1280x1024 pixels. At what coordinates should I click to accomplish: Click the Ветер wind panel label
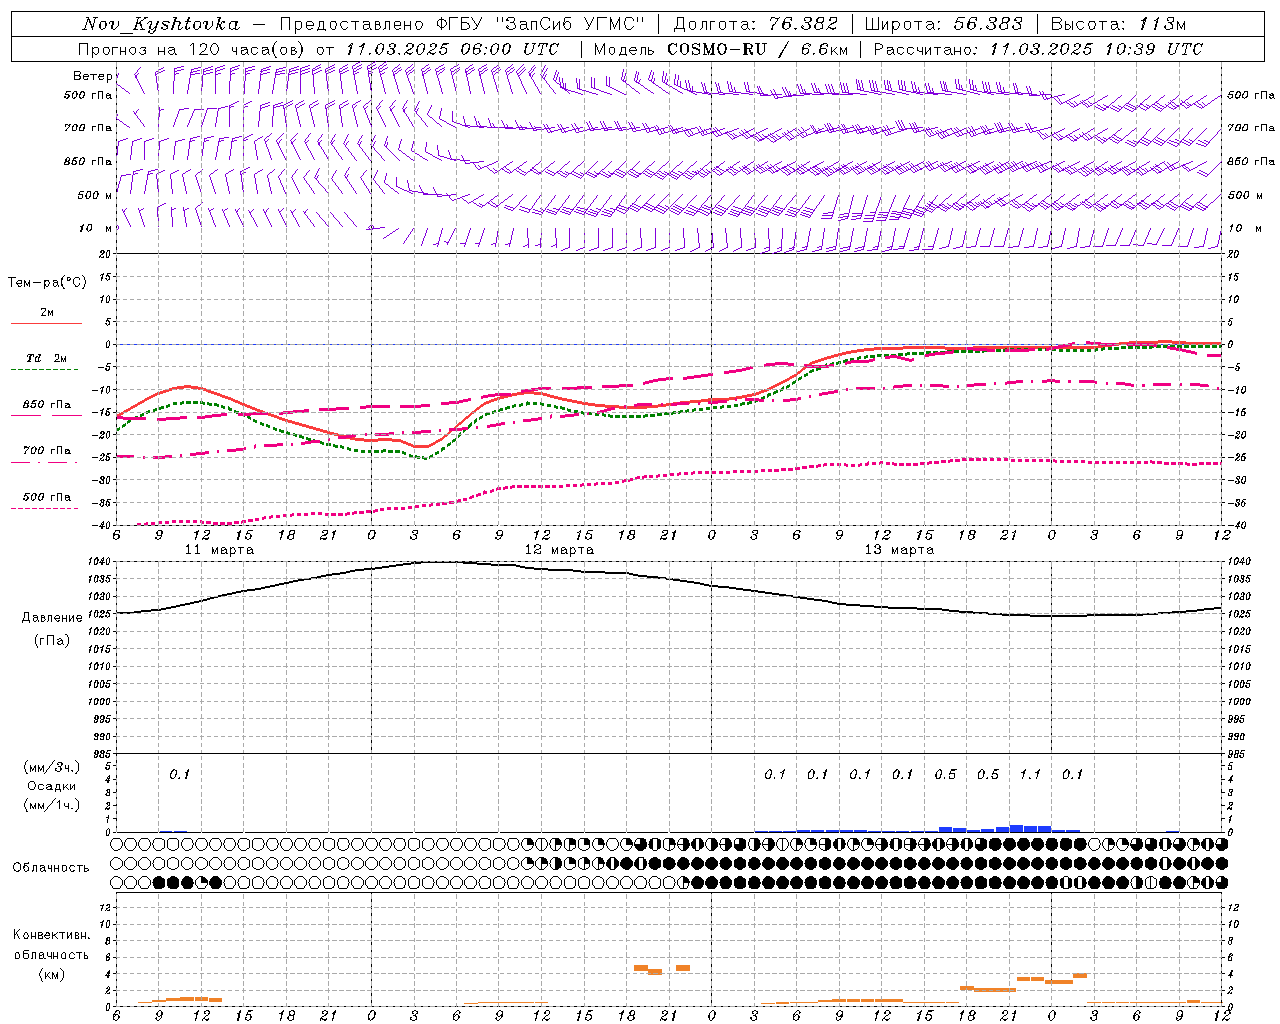pos(92,76)
